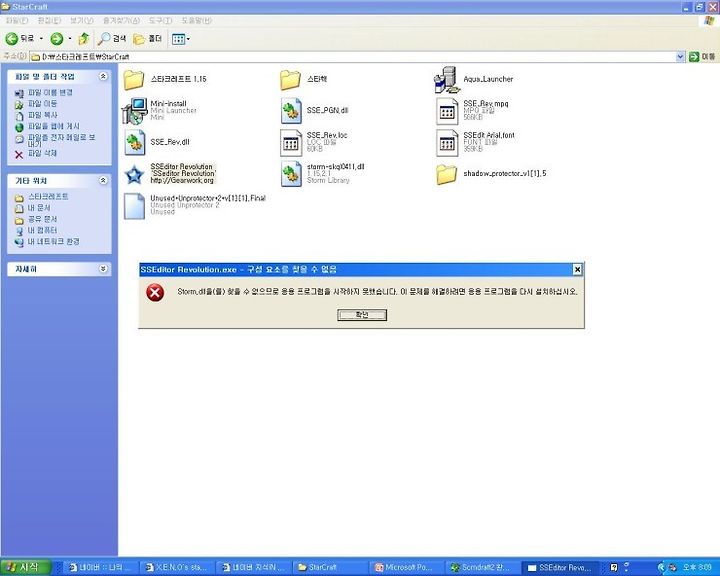Click the Back navigation arrow icon
Image resolution: width=720 pixels, height=576 pixels.
pyautogui.click(x=11, y=39)
